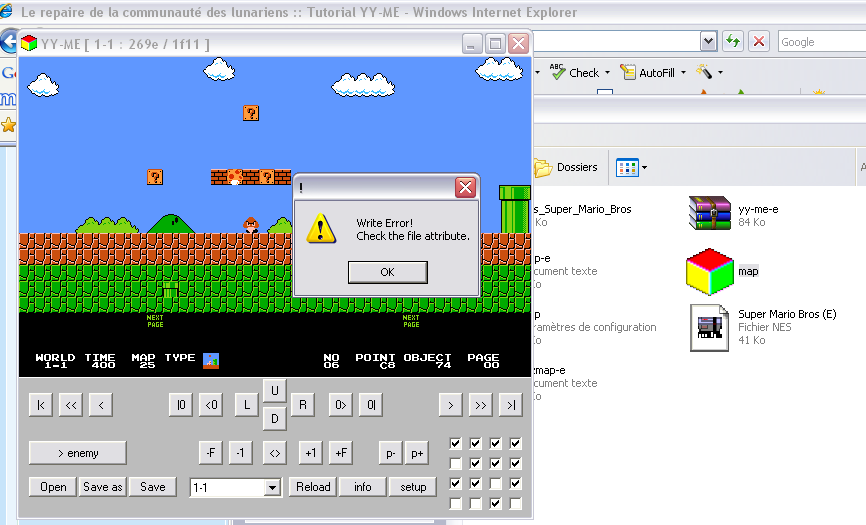Toggle third checkbox in top row
Screen dimensions: 866x525
tap(495, 443)
